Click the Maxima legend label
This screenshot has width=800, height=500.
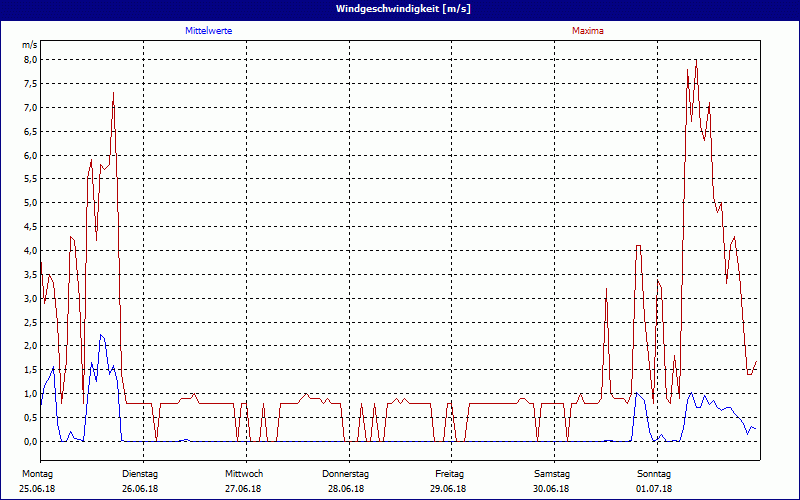point(587,31)
